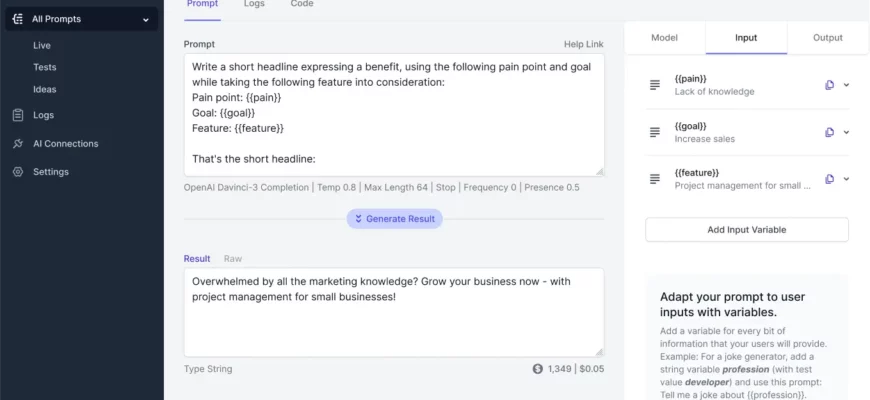The width and height of the screenshot is (870, 400).
Task: Copy the {{feature}} variable
Action: coord(829,179)
